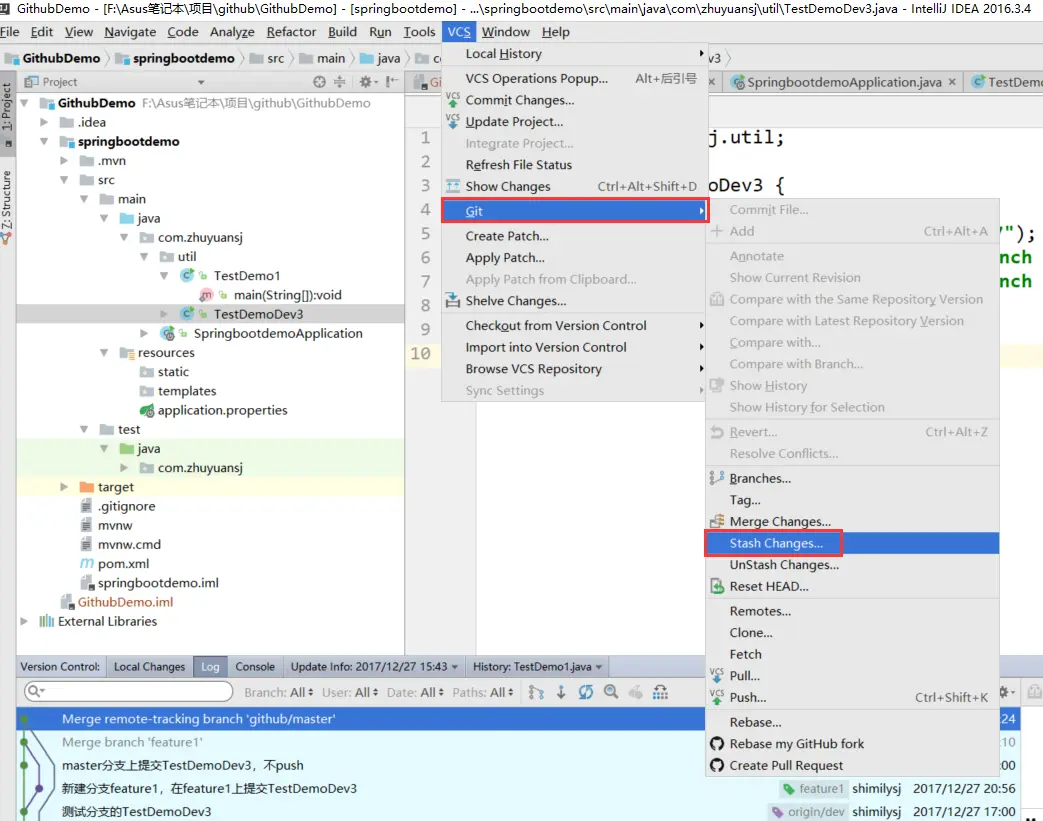1043x821 pixels.
Task: Click the feature1 branch label in the log
Action: point(814,788)
